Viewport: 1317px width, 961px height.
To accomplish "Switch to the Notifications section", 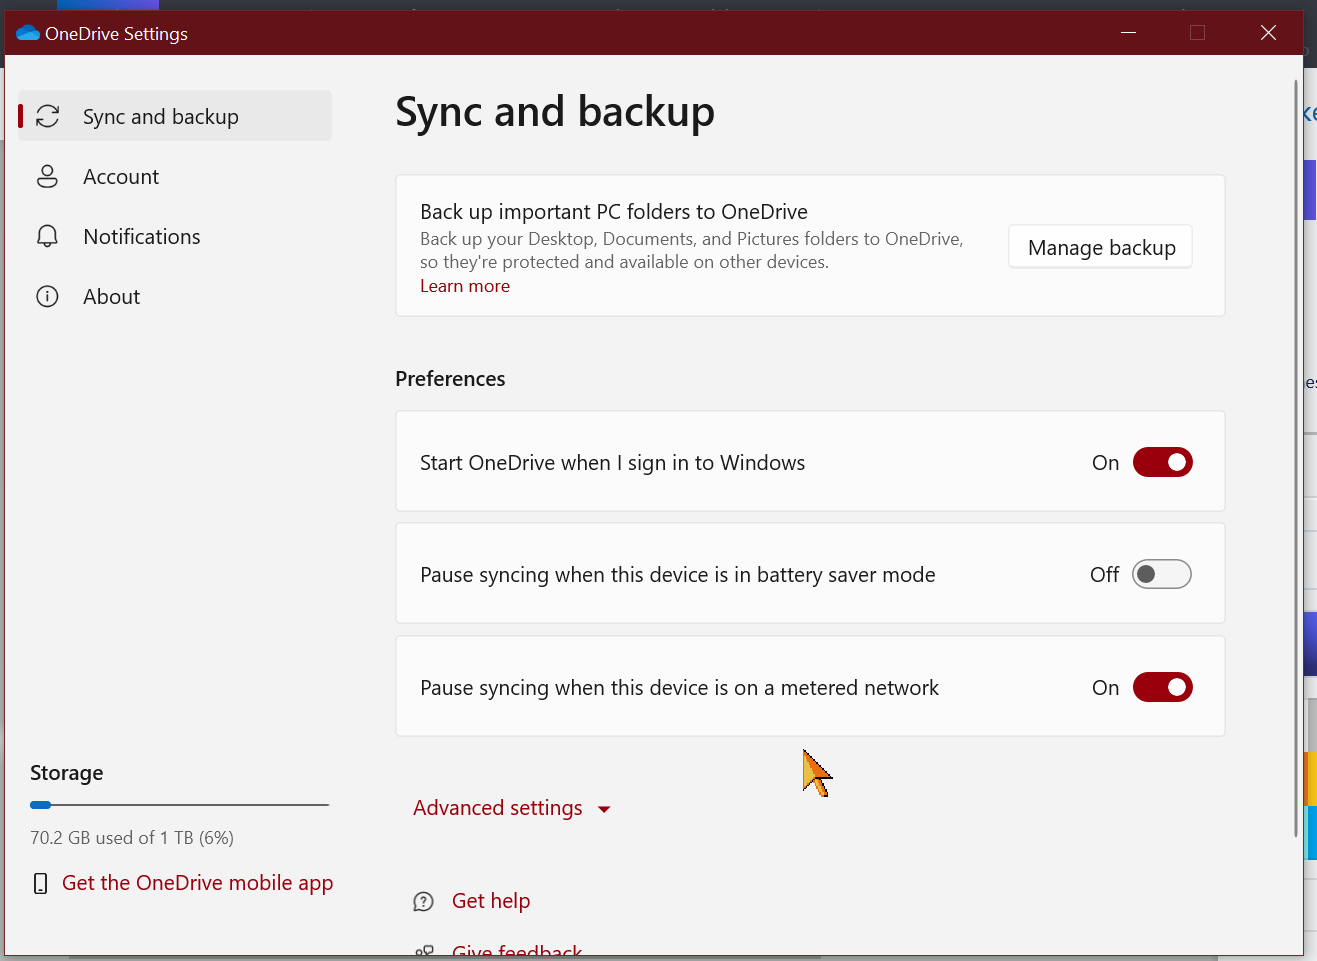I will tap(141, 236).
